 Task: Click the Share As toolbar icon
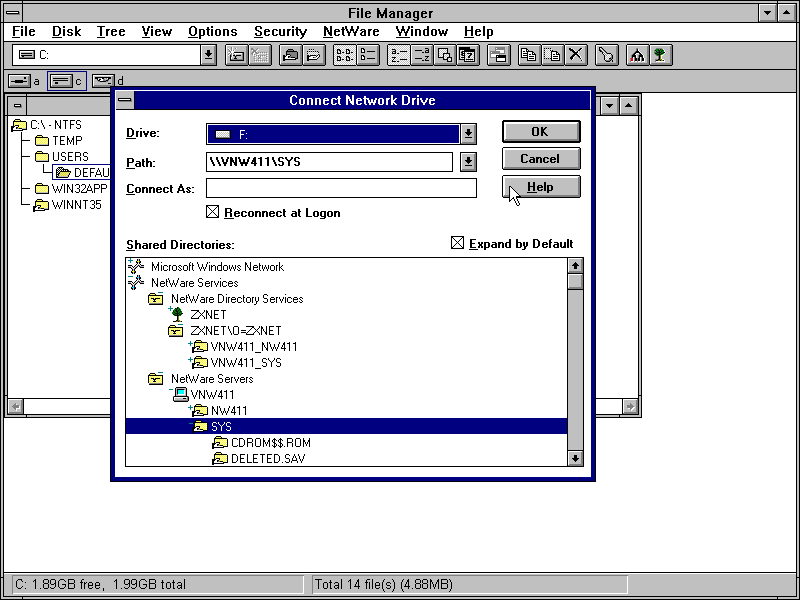coord(291,55)
